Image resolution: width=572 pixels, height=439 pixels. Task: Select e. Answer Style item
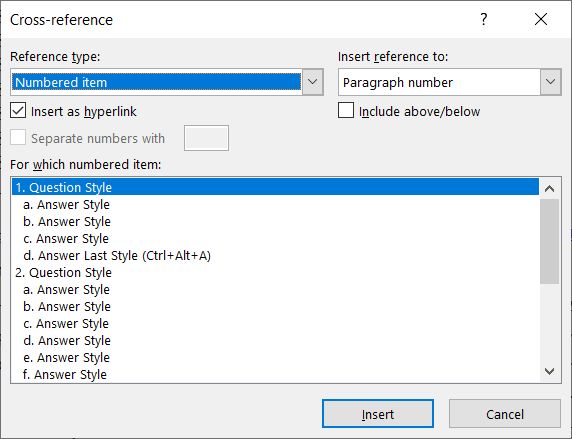point(275,358)
